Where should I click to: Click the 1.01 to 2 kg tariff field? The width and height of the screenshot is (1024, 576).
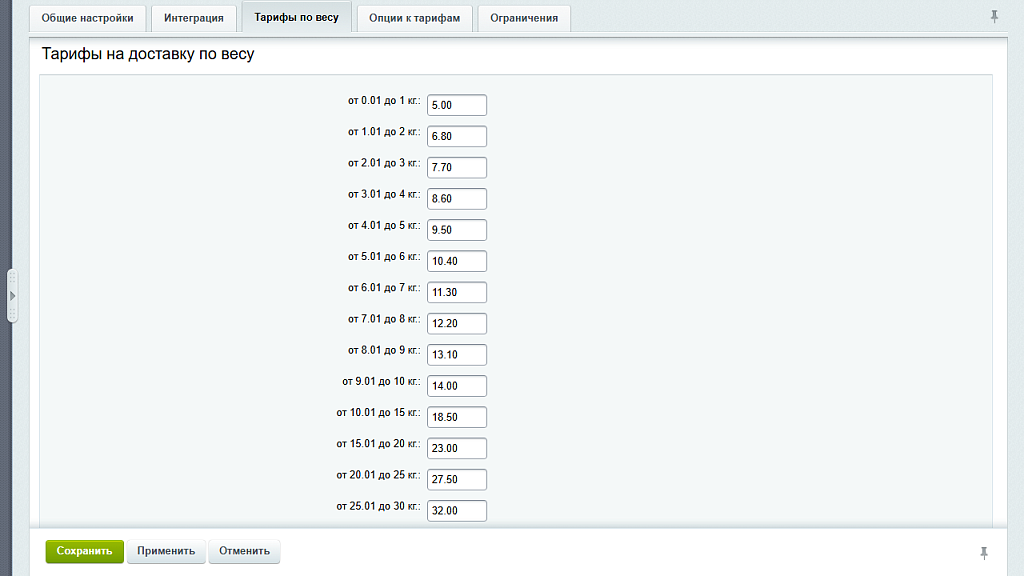(x=456, y=136)
